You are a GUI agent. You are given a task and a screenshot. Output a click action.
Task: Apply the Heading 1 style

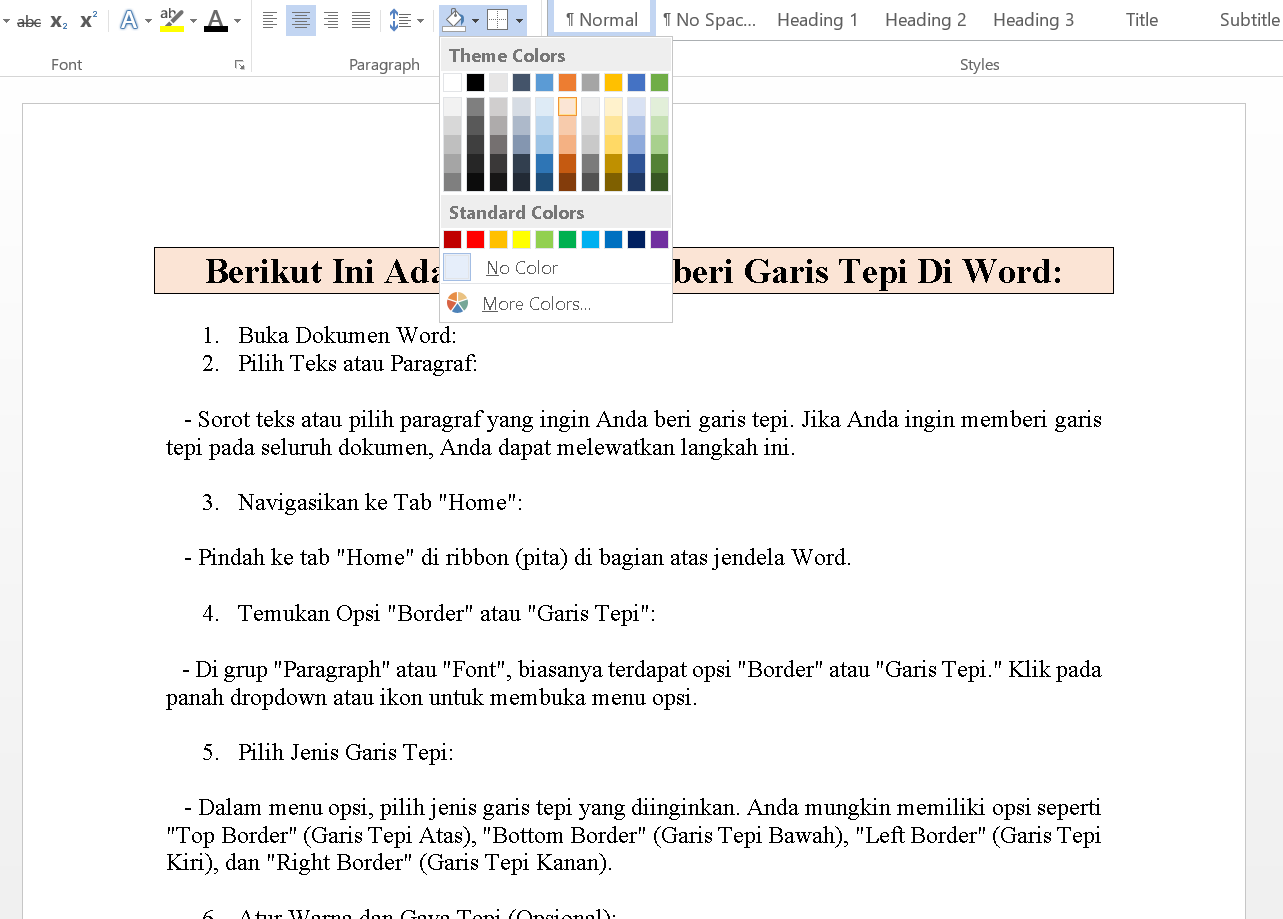click(x=817, y=20)
